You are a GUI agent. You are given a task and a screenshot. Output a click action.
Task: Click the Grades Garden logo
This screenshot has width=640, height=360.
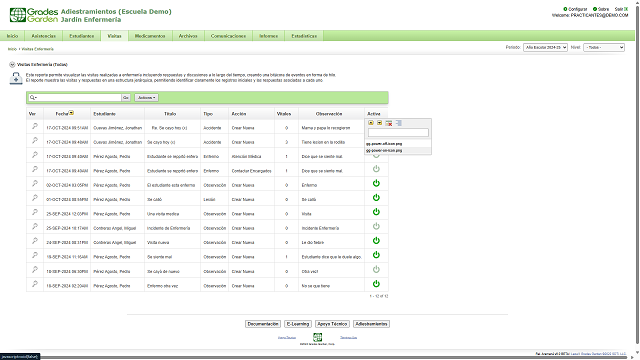pos(33,15)
